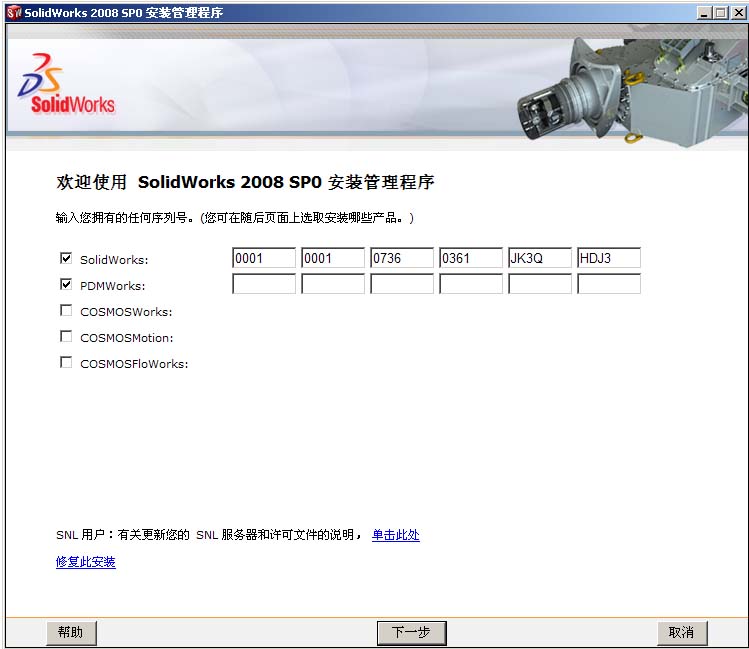The width and height of the screenshot is (749, 649).
Task: Cancel setup with the 取消 button
Action: (x=682, y=633)
